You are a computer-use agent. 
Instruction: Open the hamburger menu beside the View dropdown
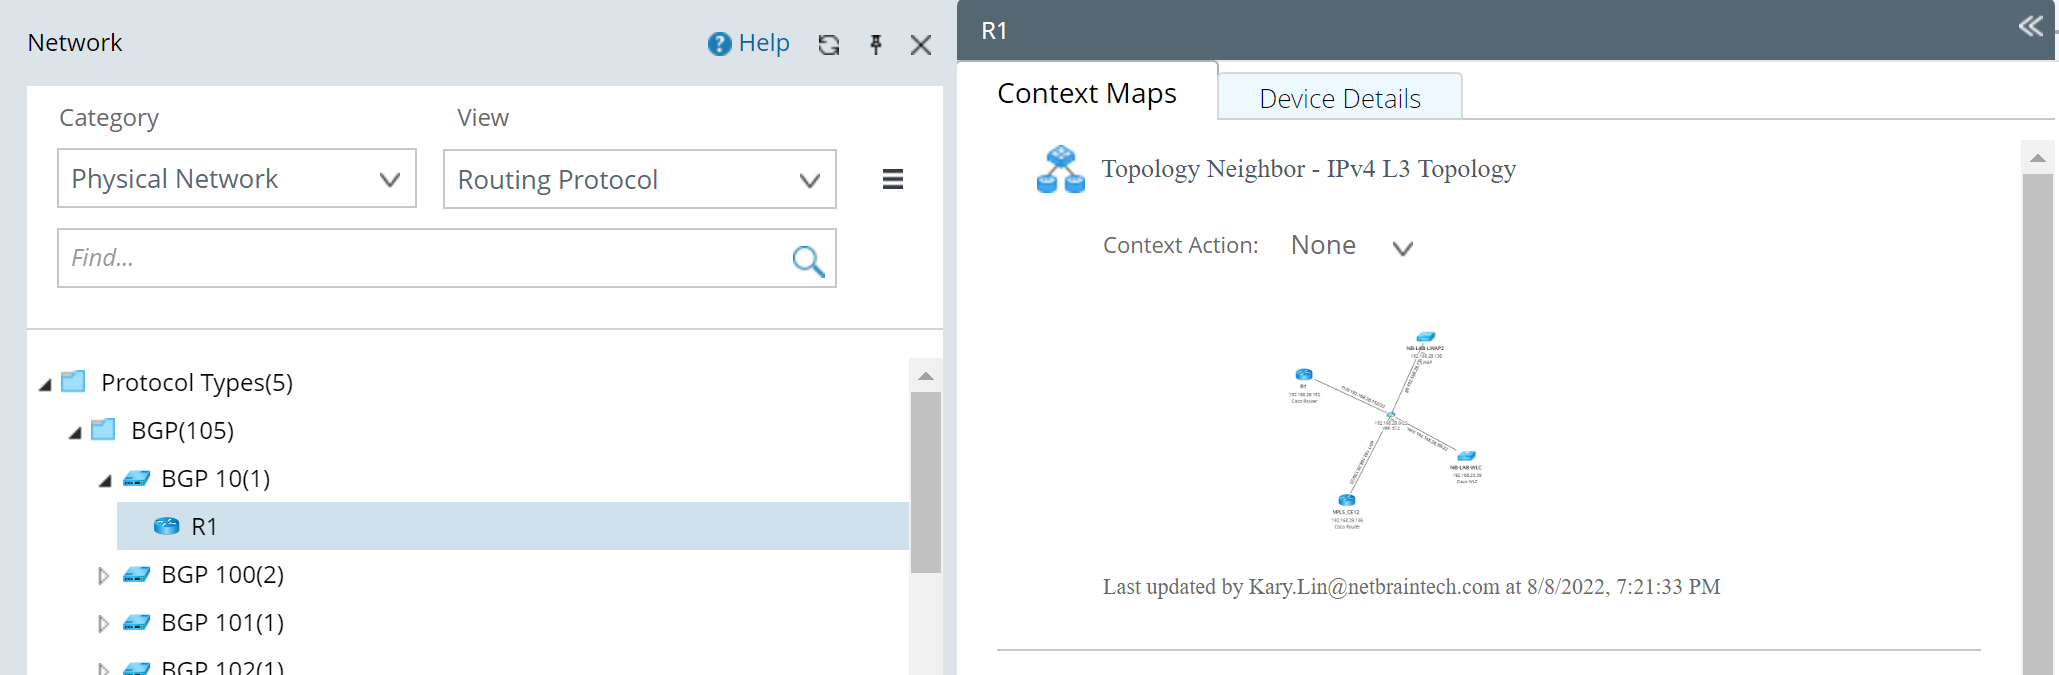(891, 179)
